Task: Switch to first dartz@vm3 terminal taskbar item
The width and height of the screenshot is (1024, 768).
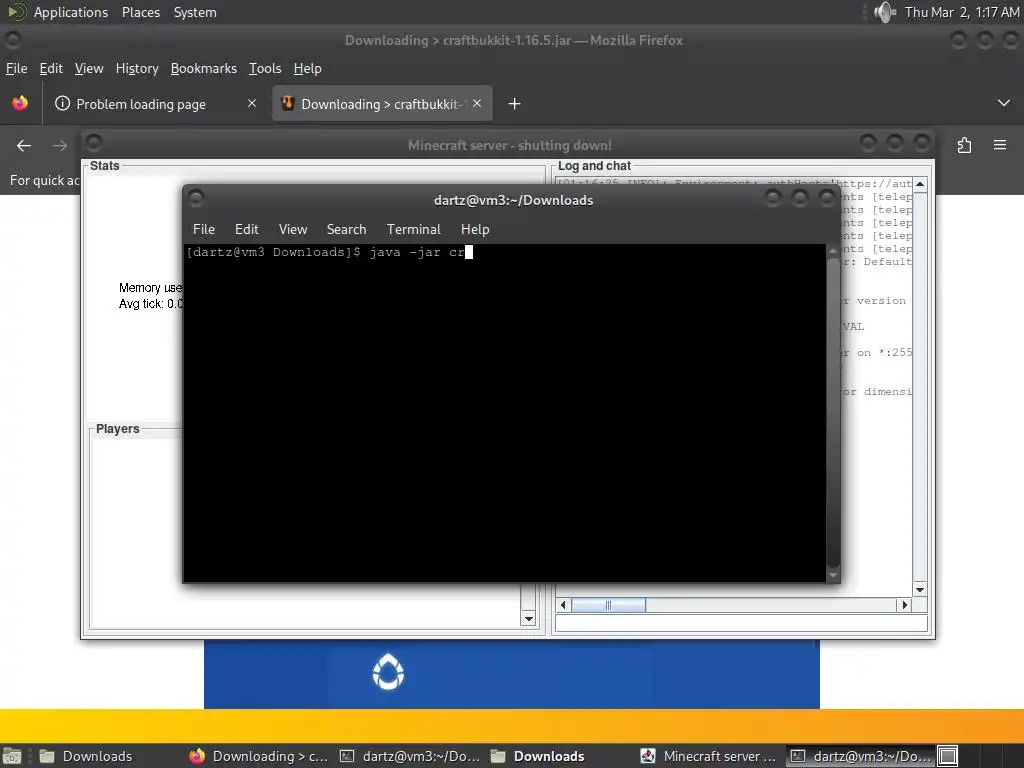Action: 410,756
